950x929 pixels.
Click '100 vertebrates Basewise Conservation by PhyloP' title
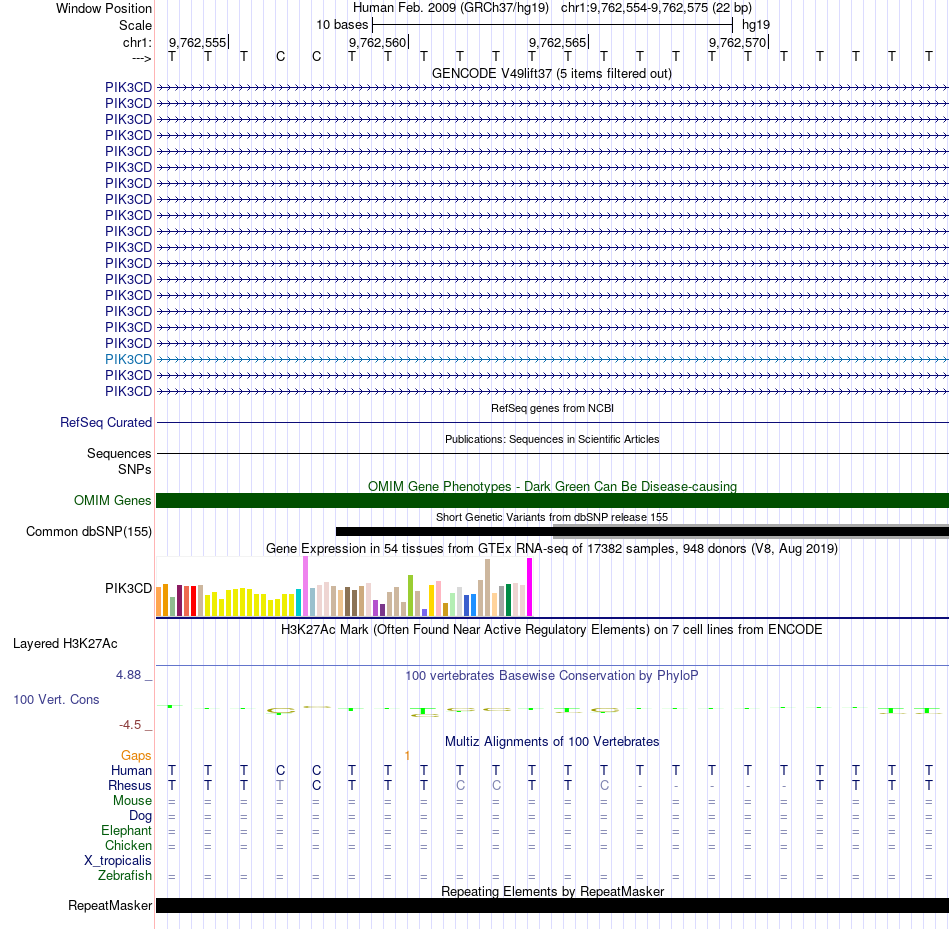pyautogui.click(x=552, y=675)
